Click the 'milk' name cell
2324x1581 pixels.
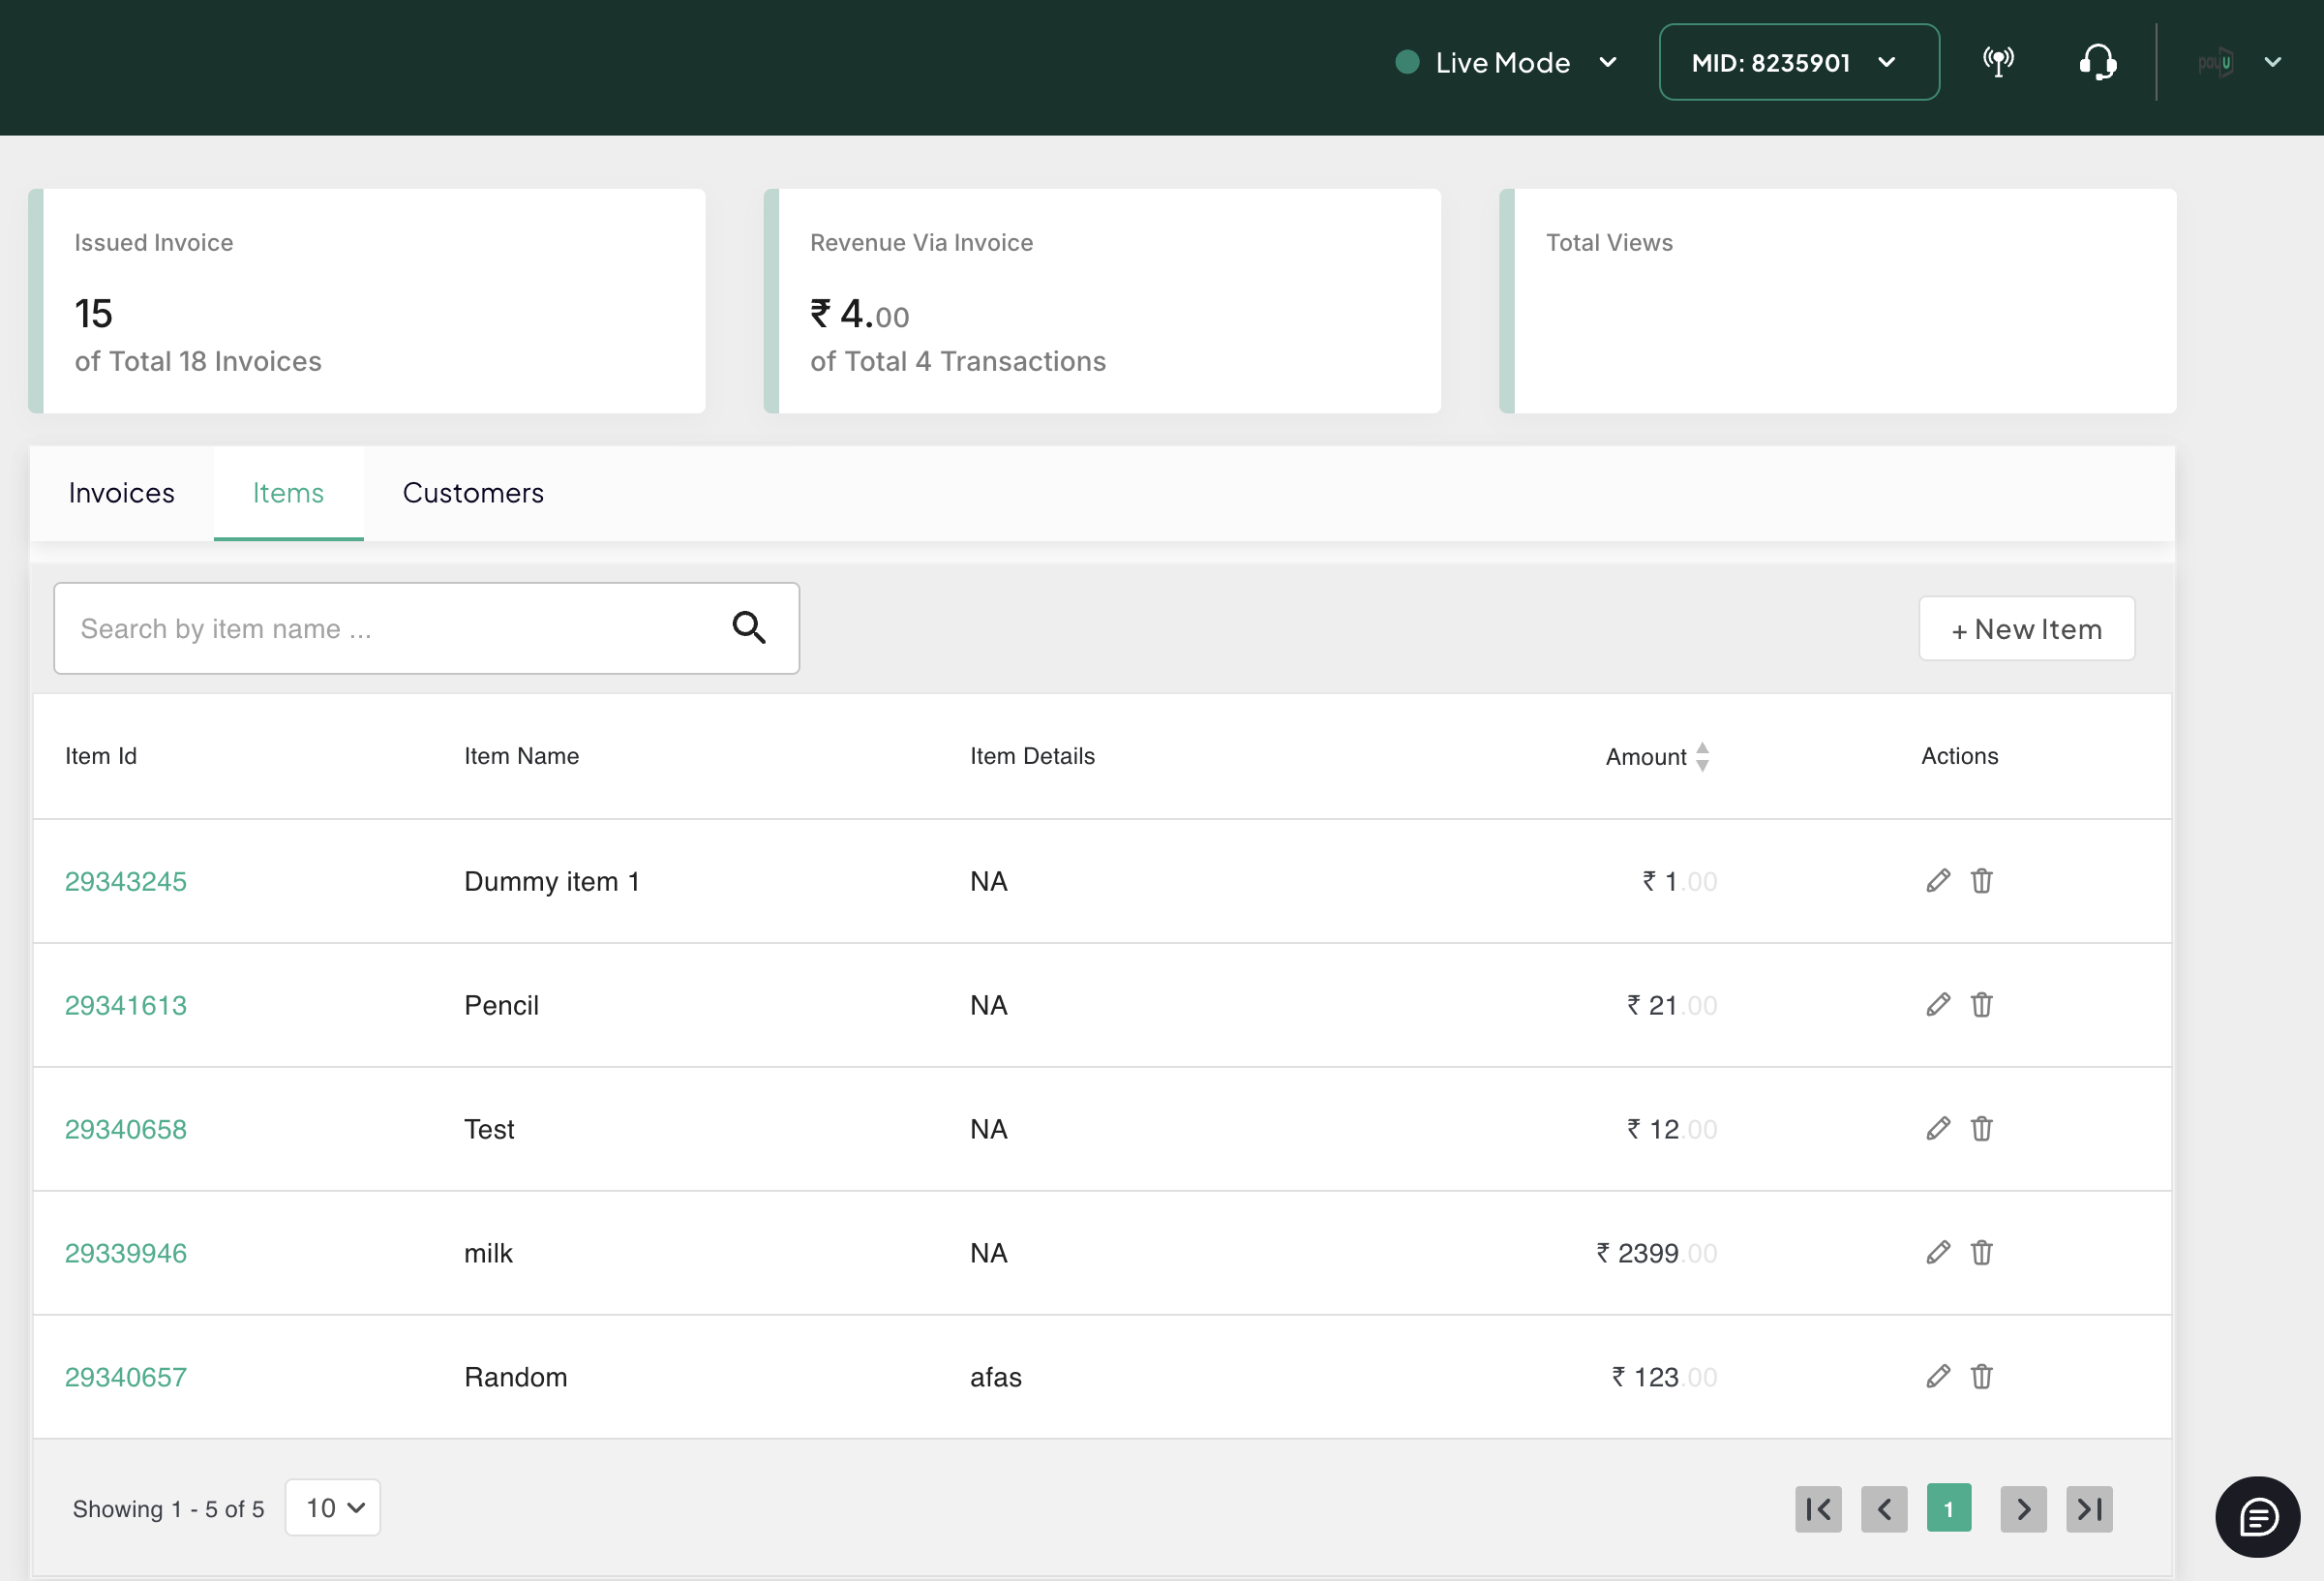coord(488,1253)
